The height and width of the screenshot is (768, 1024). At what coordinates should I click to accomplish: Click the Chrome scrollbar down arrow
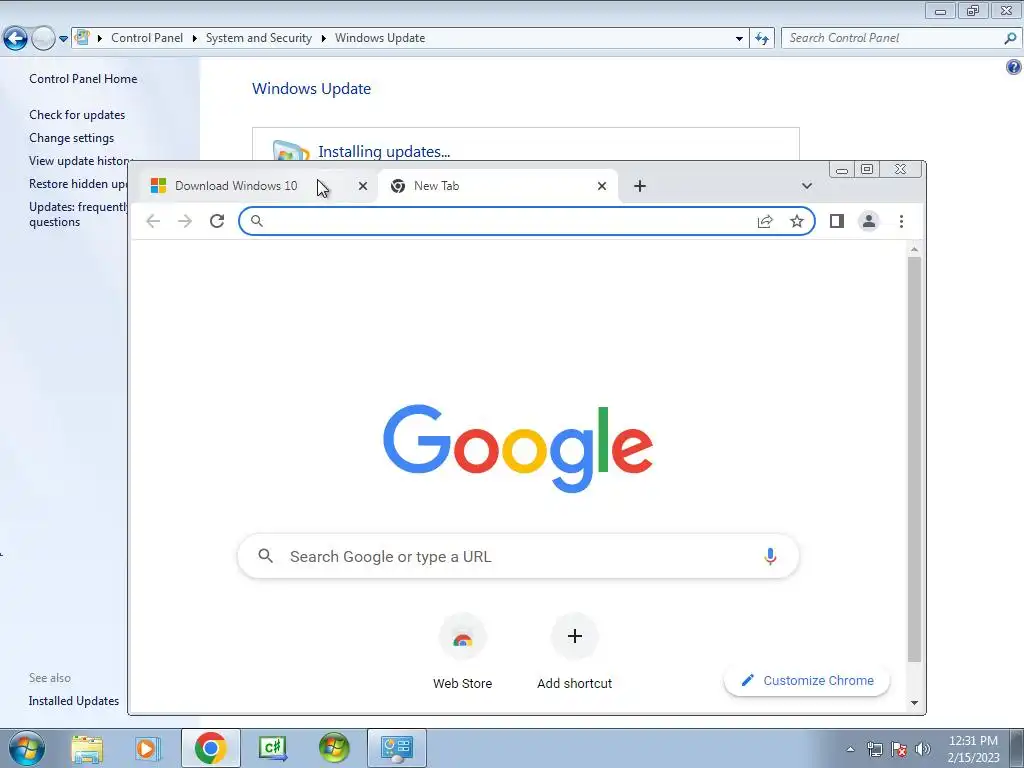[x=914, y=703]
